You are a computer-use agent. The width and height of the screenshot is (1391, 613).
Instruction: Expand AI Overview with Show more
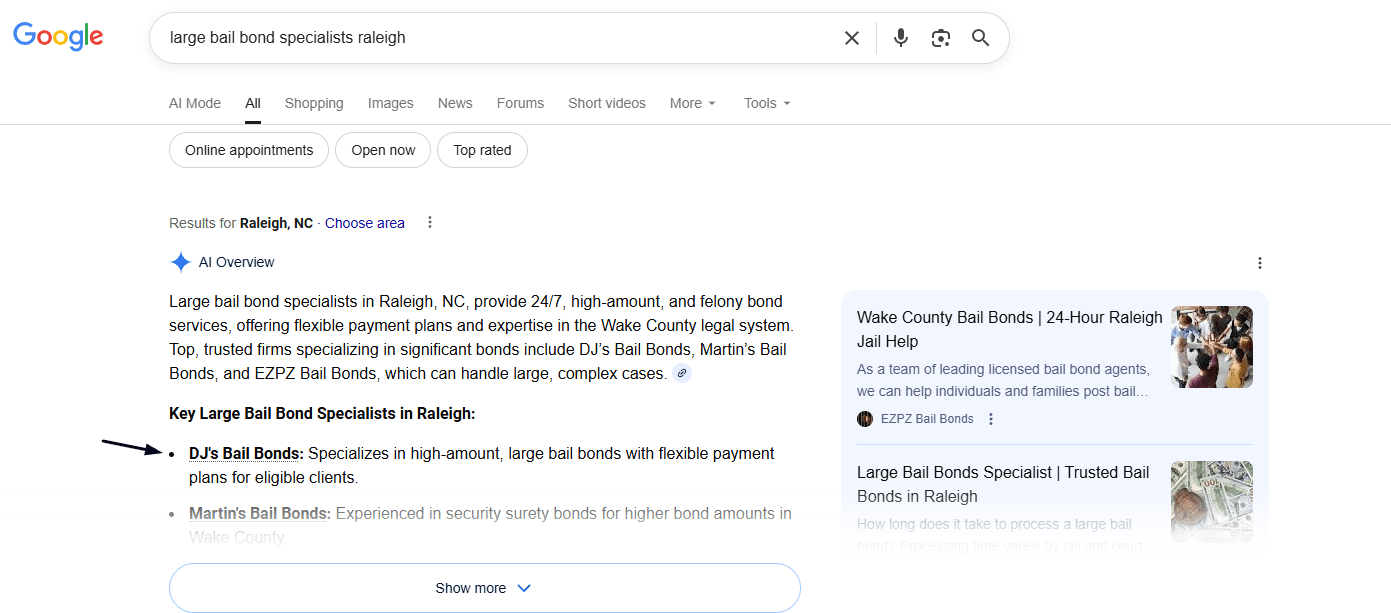[485, 588]
